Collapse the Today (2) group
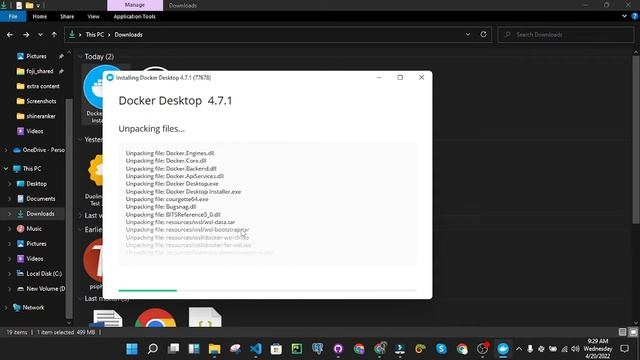 (80, 57)
